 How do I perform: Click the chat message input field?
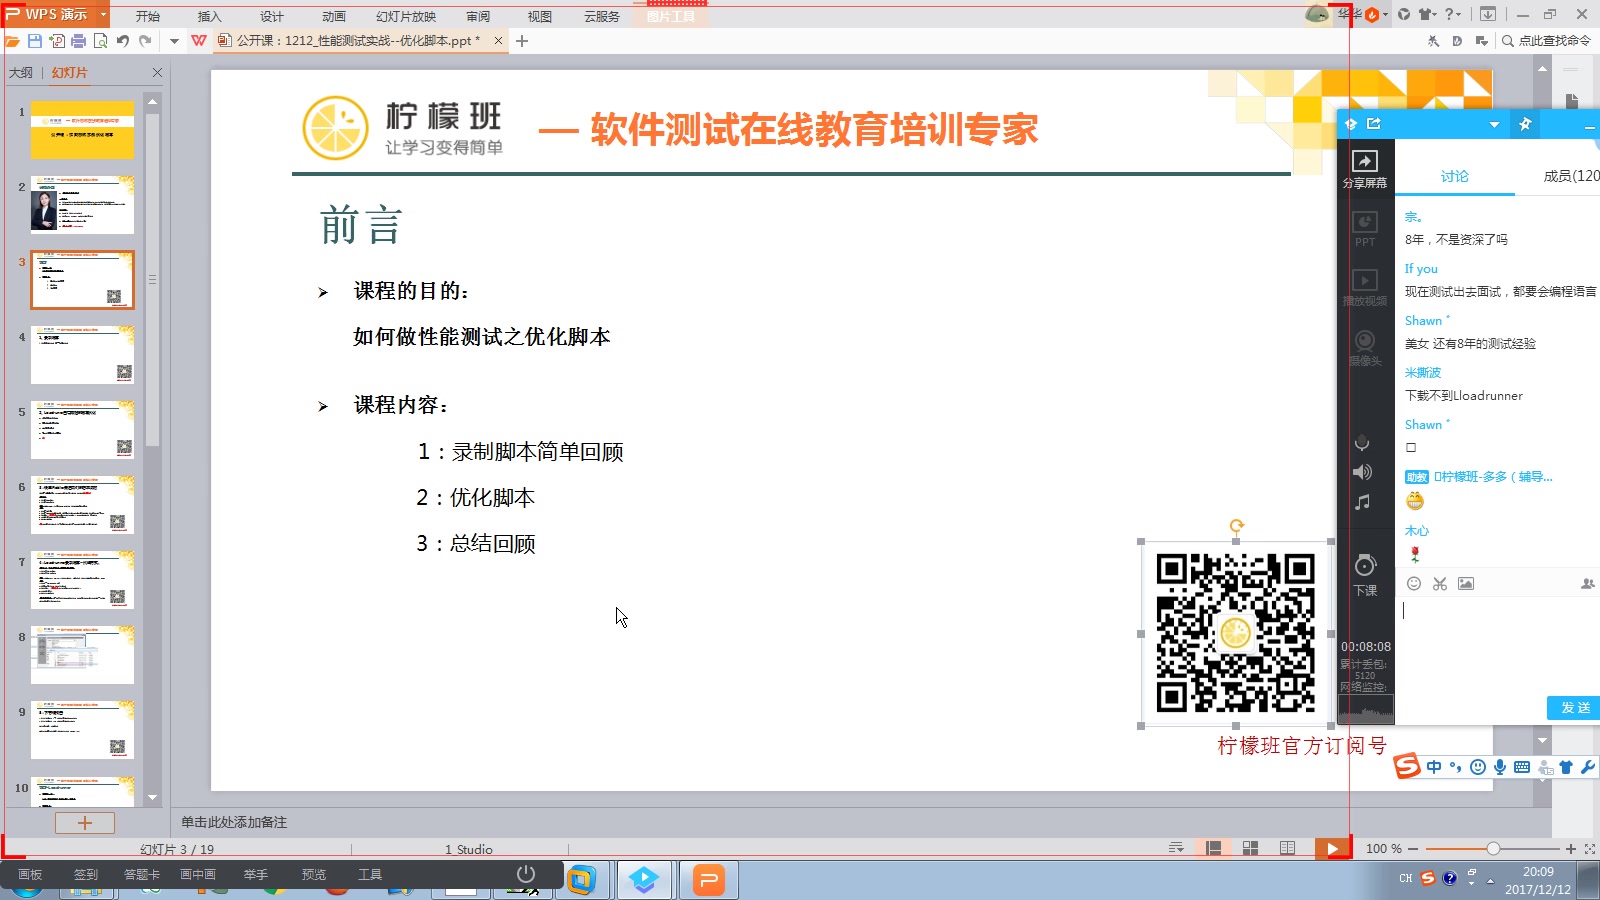(x=1497, y=645)
